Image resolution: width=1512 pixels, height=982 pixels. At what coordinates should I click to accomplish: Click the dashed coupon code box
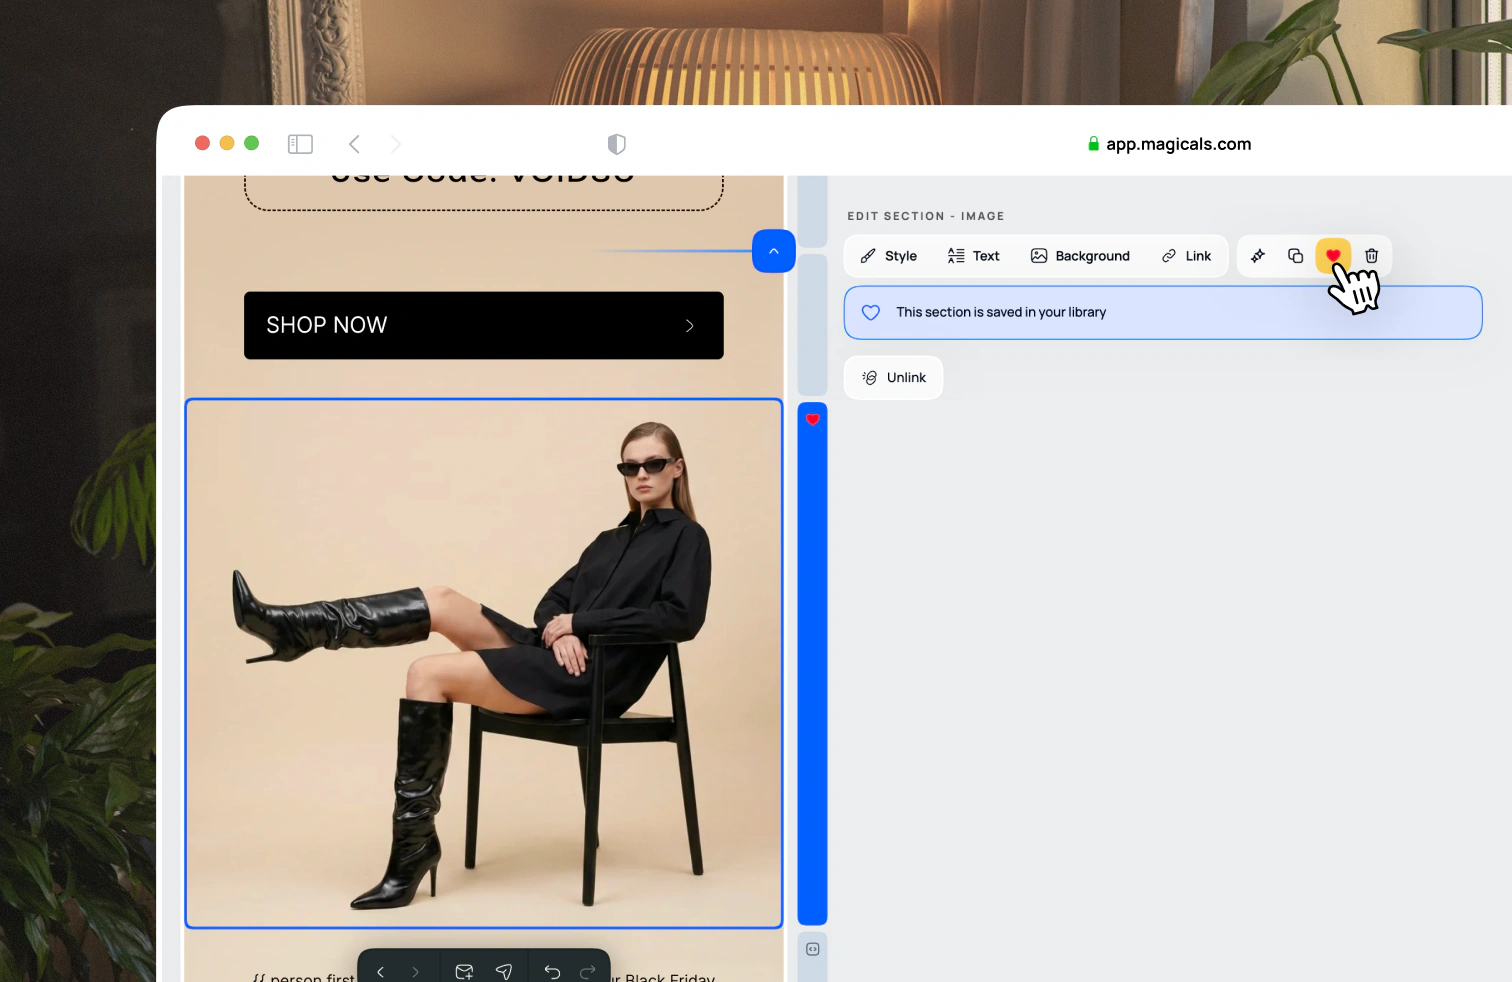pyautogui.click(x=484, y=192)
